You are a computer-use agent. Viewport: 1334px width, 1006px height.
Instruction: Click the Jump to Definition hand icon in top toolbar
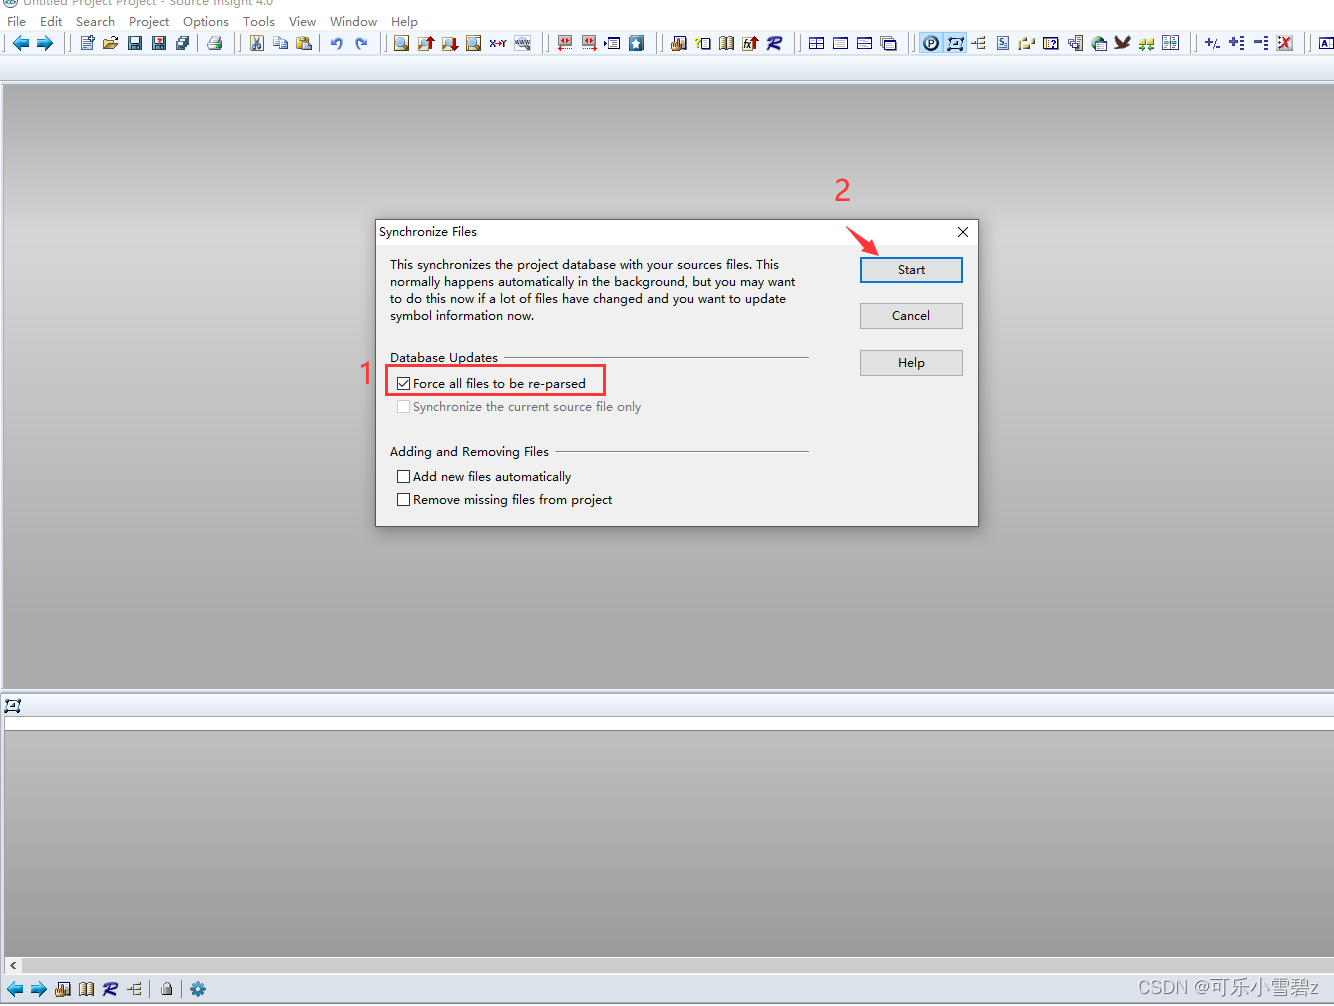(x=678, y=43)
